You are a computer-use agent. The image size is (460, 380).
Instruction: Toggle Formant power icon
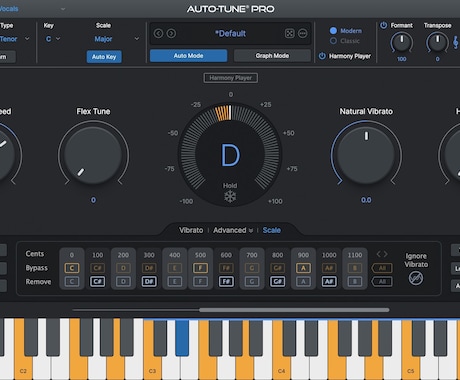click(384, 25)
